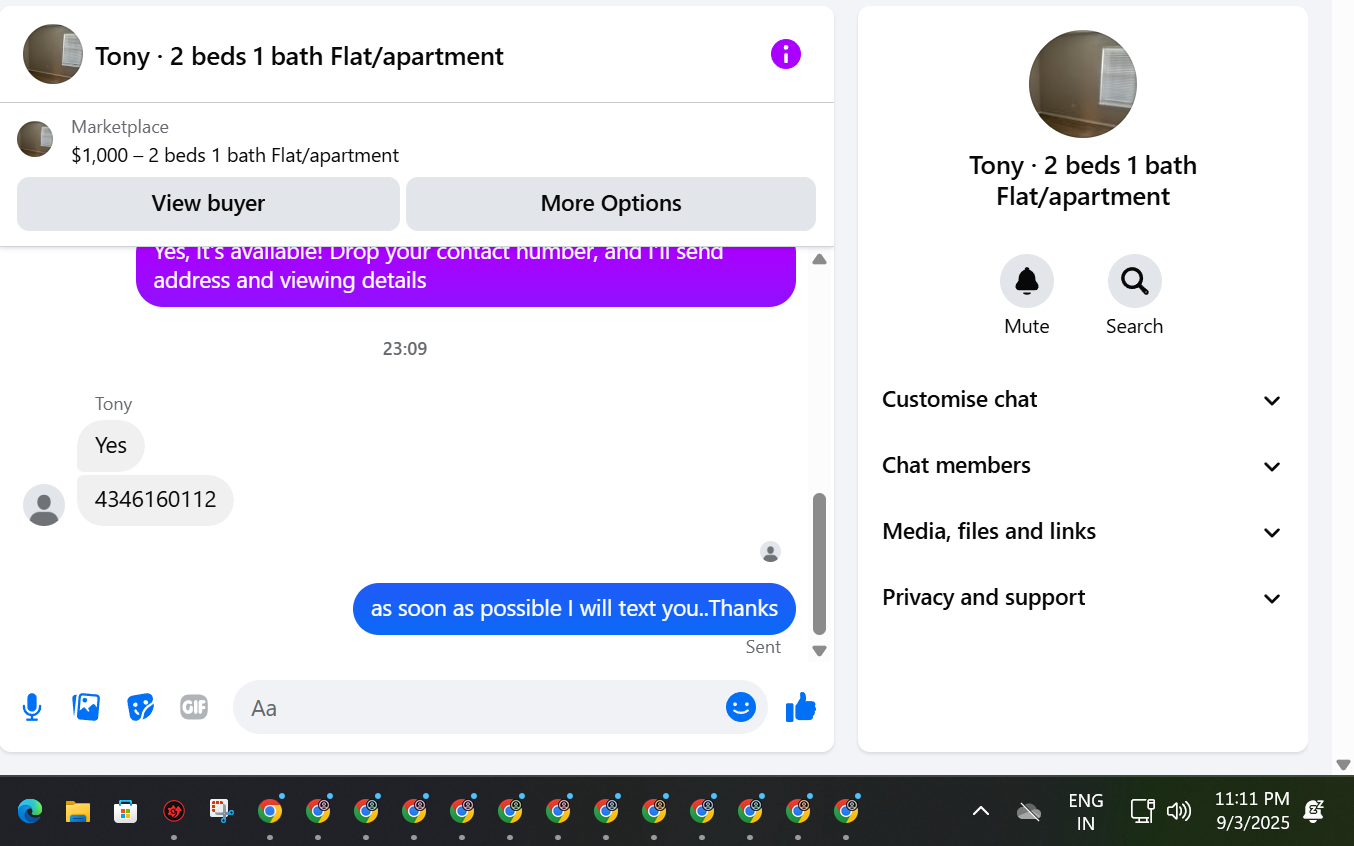Open conversation information with the purple info icon
The width and height of the screenshot is (1354, 846).
pos(786,54)
